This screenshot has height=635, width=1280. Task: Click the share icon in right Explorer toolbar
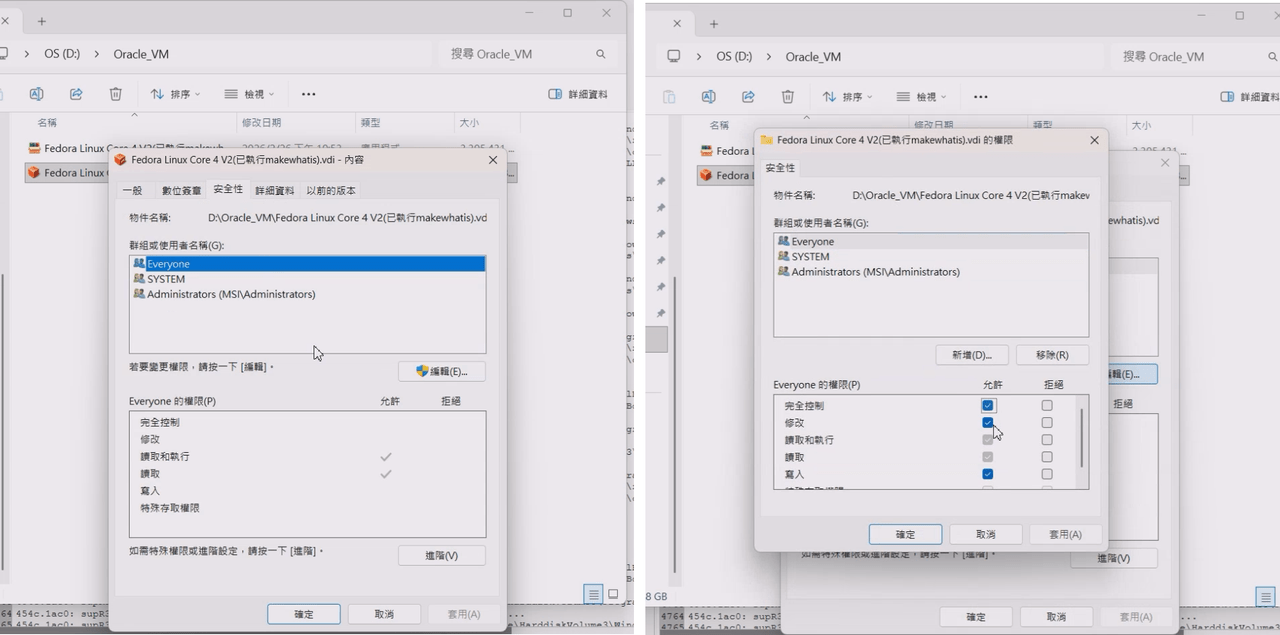click(x=748, y=97)
